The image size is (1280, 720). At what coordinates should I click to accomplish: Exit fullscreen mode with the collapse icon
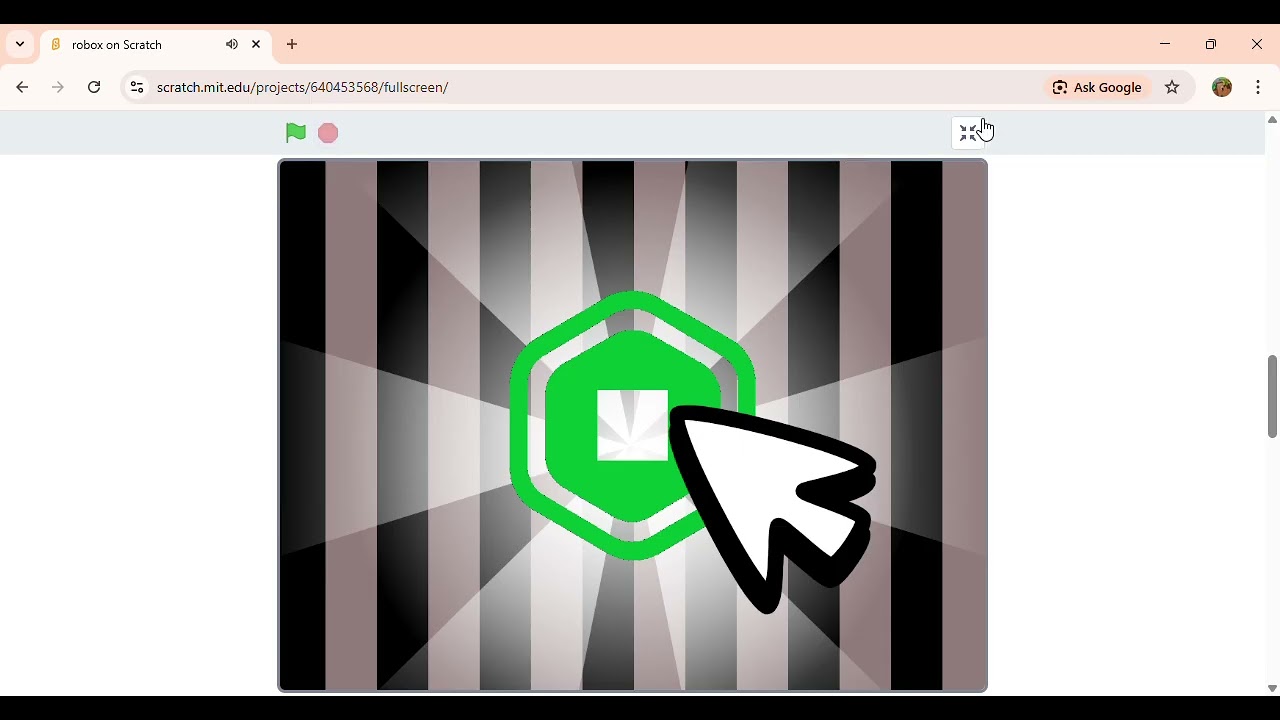tap(968, 133)
